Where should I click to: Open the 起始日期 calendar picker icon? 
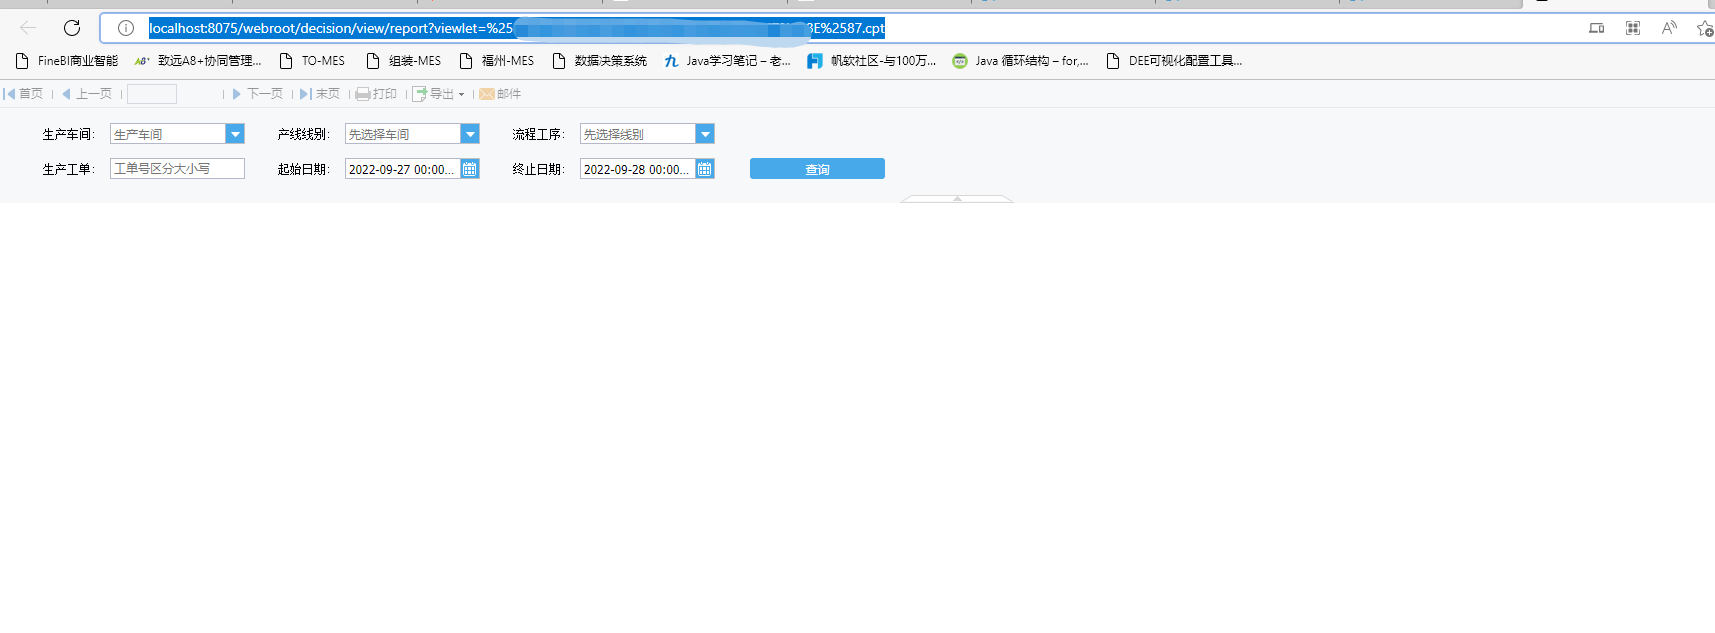coord(470,169)
